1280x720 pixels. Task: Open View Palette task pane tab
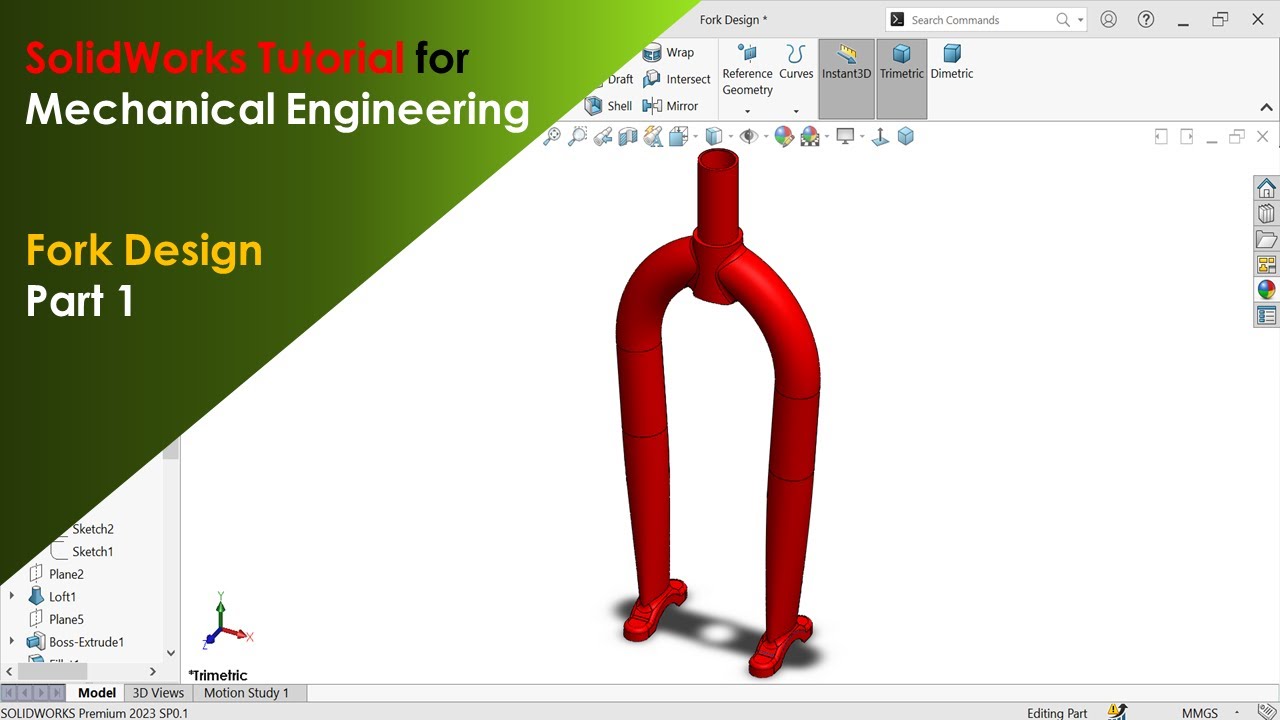[x=1266, y=265]
